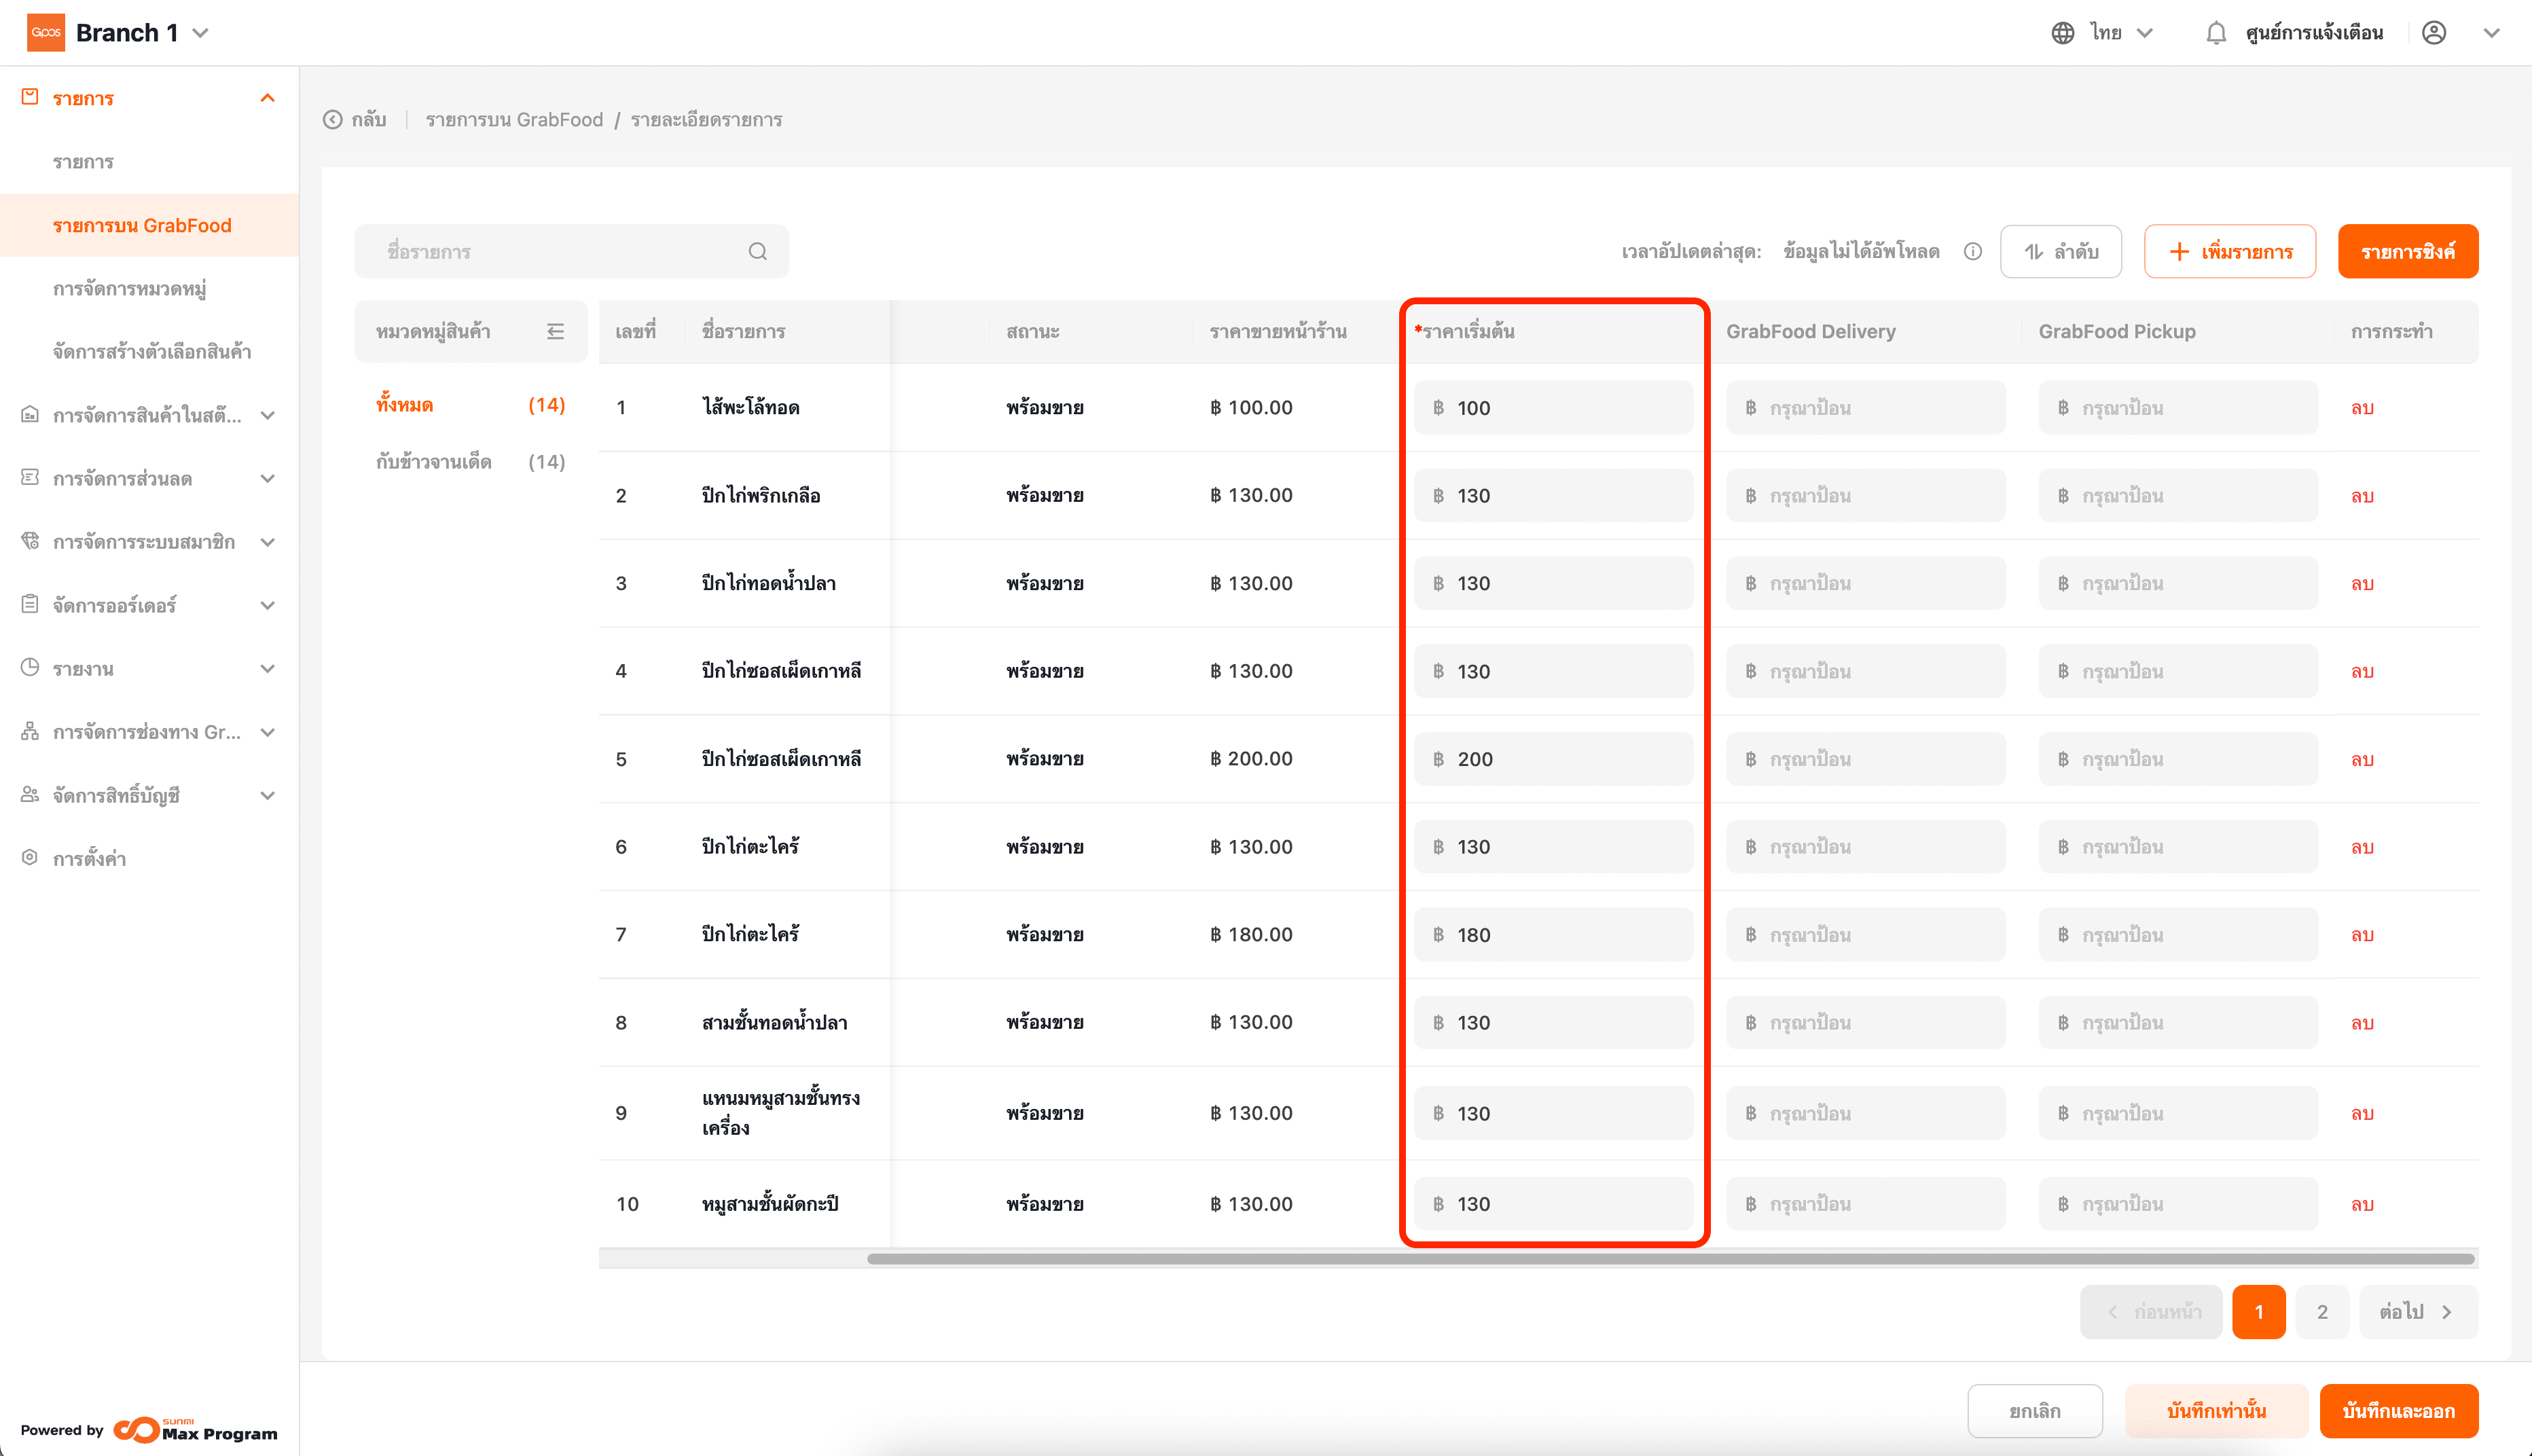Click the collapse icon in product category header
The width and height of the screenshot is (2532, 1456).
(x=556, y=331)
